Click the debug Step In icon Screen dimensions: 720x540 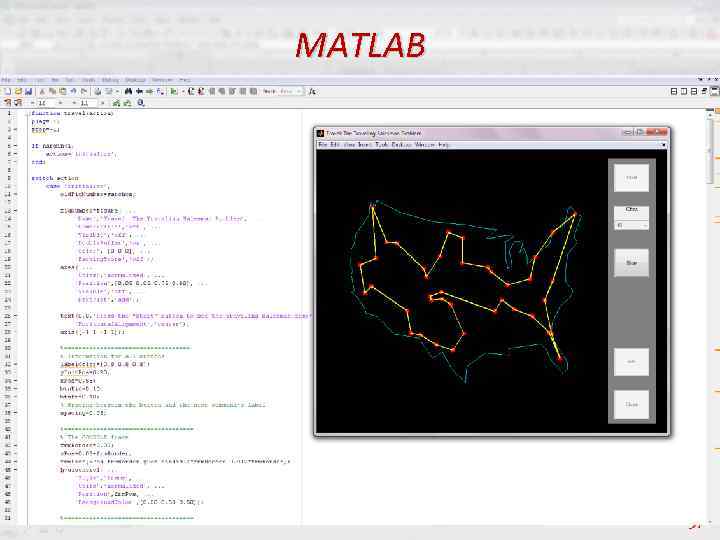coord(222,91)
